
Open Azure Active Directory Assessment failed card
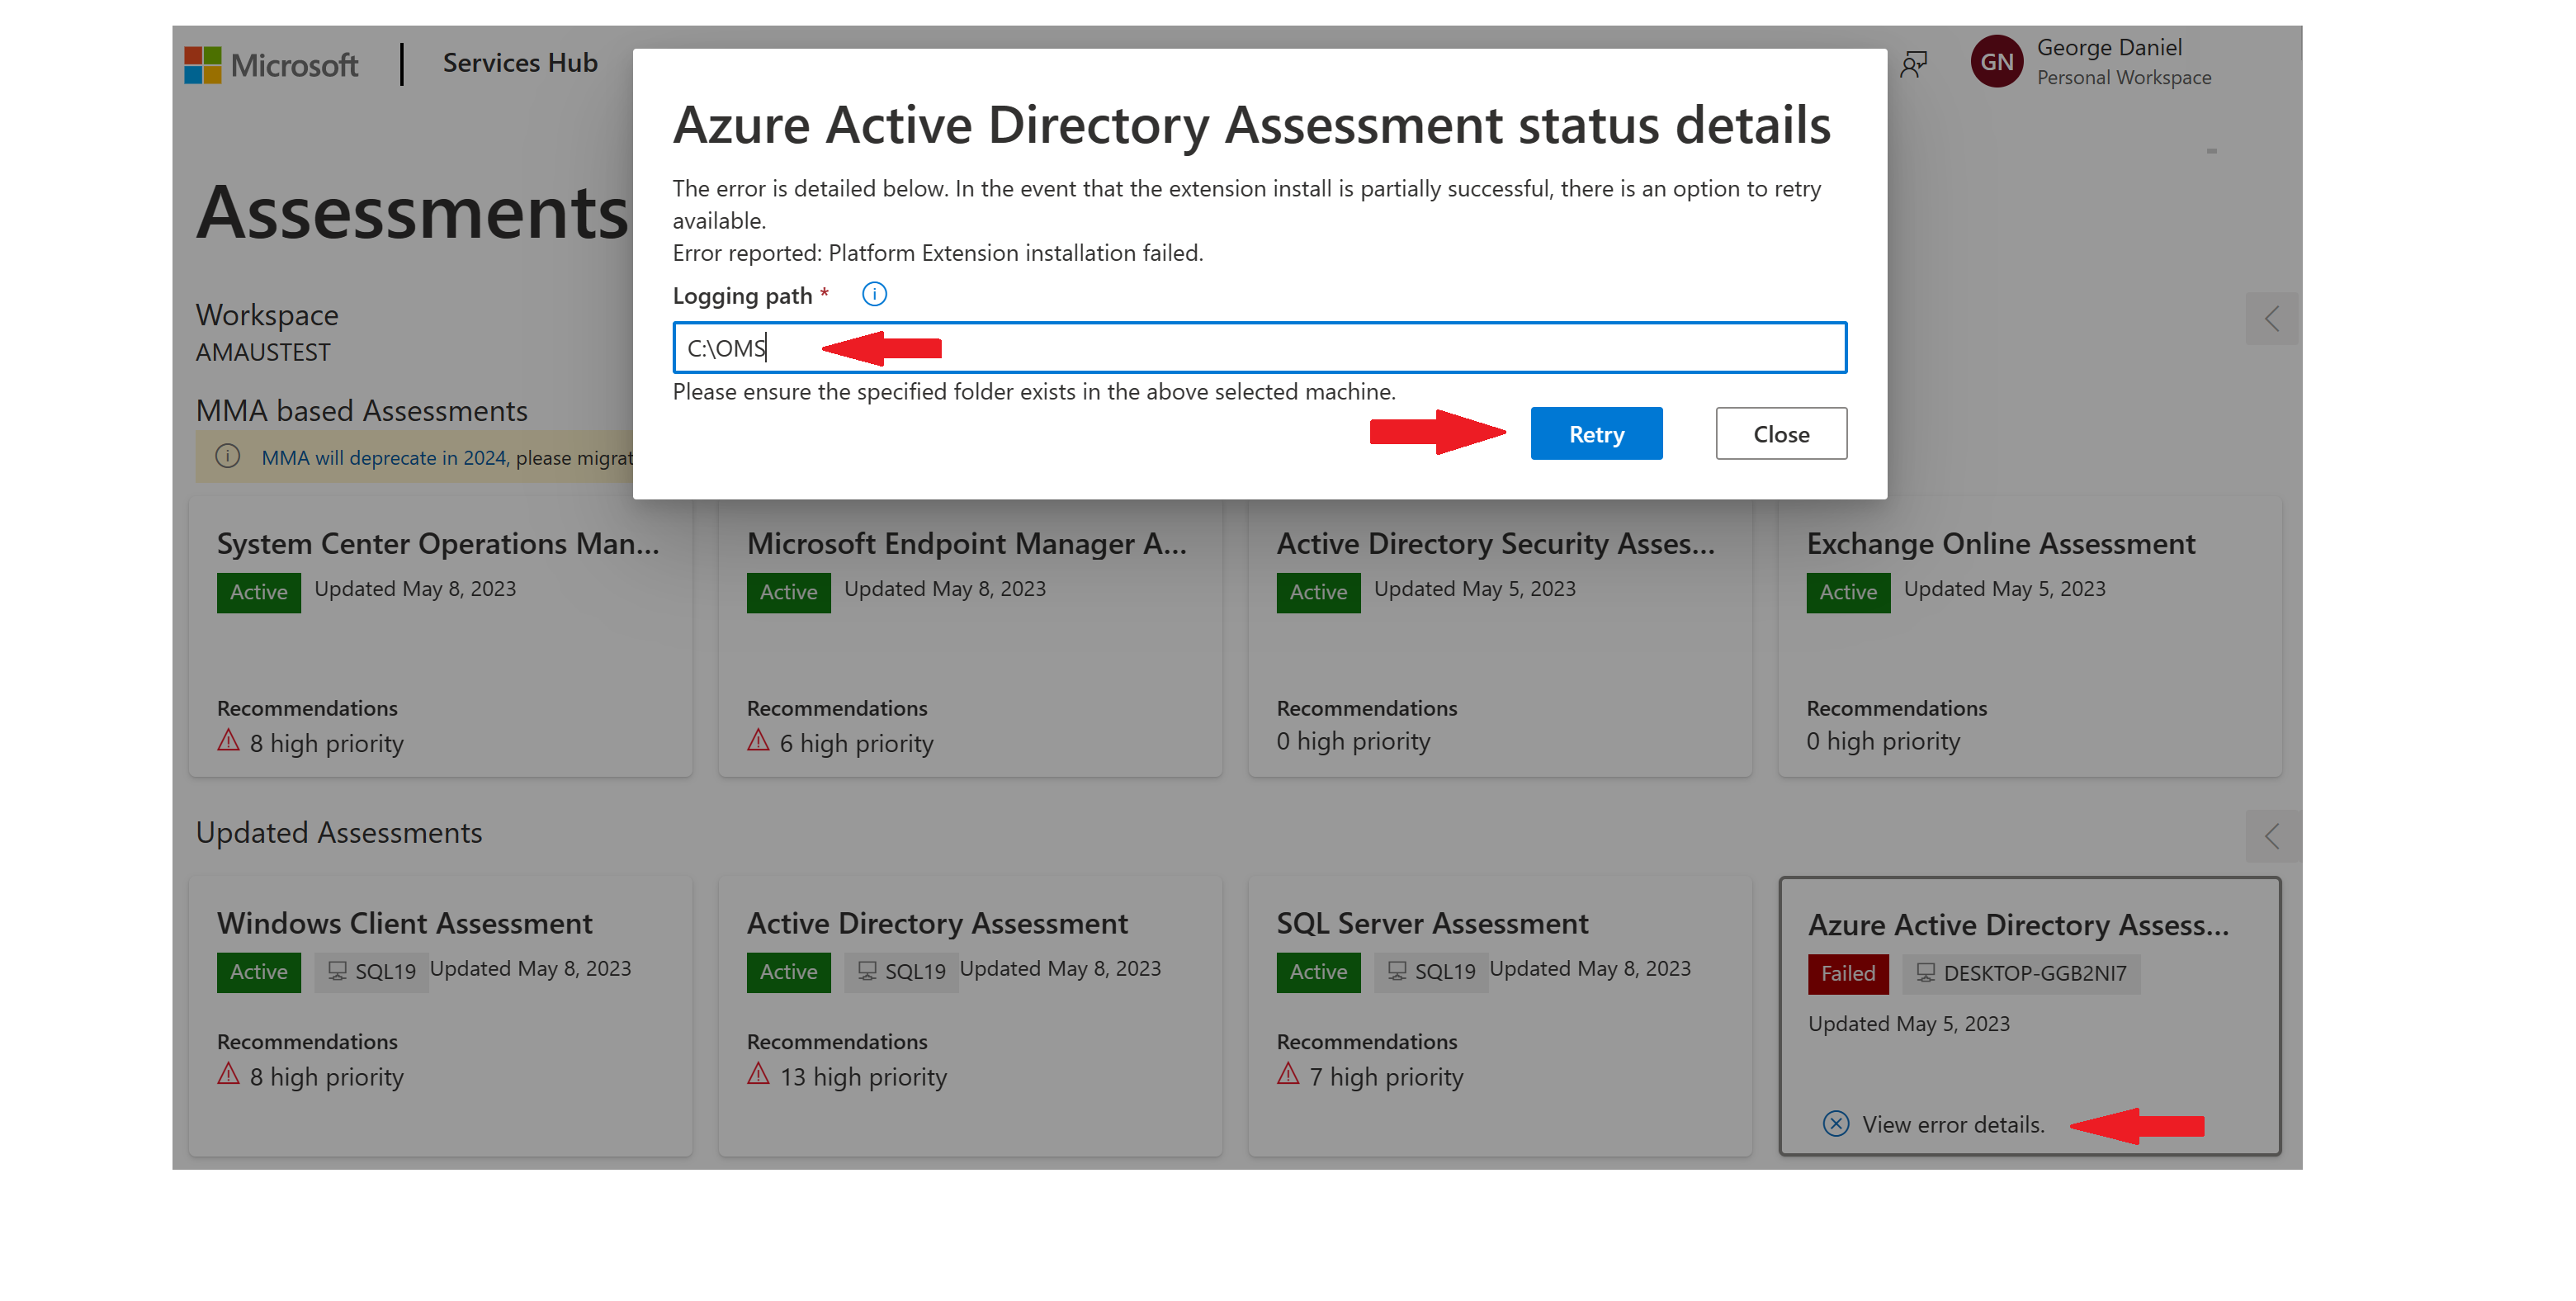coord(2030,1017)
